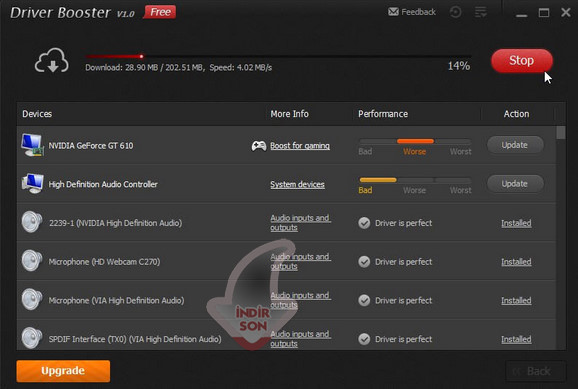Stop the driver download
The height and width of the screenshot is (389, 578).
(x=522, y=60)
